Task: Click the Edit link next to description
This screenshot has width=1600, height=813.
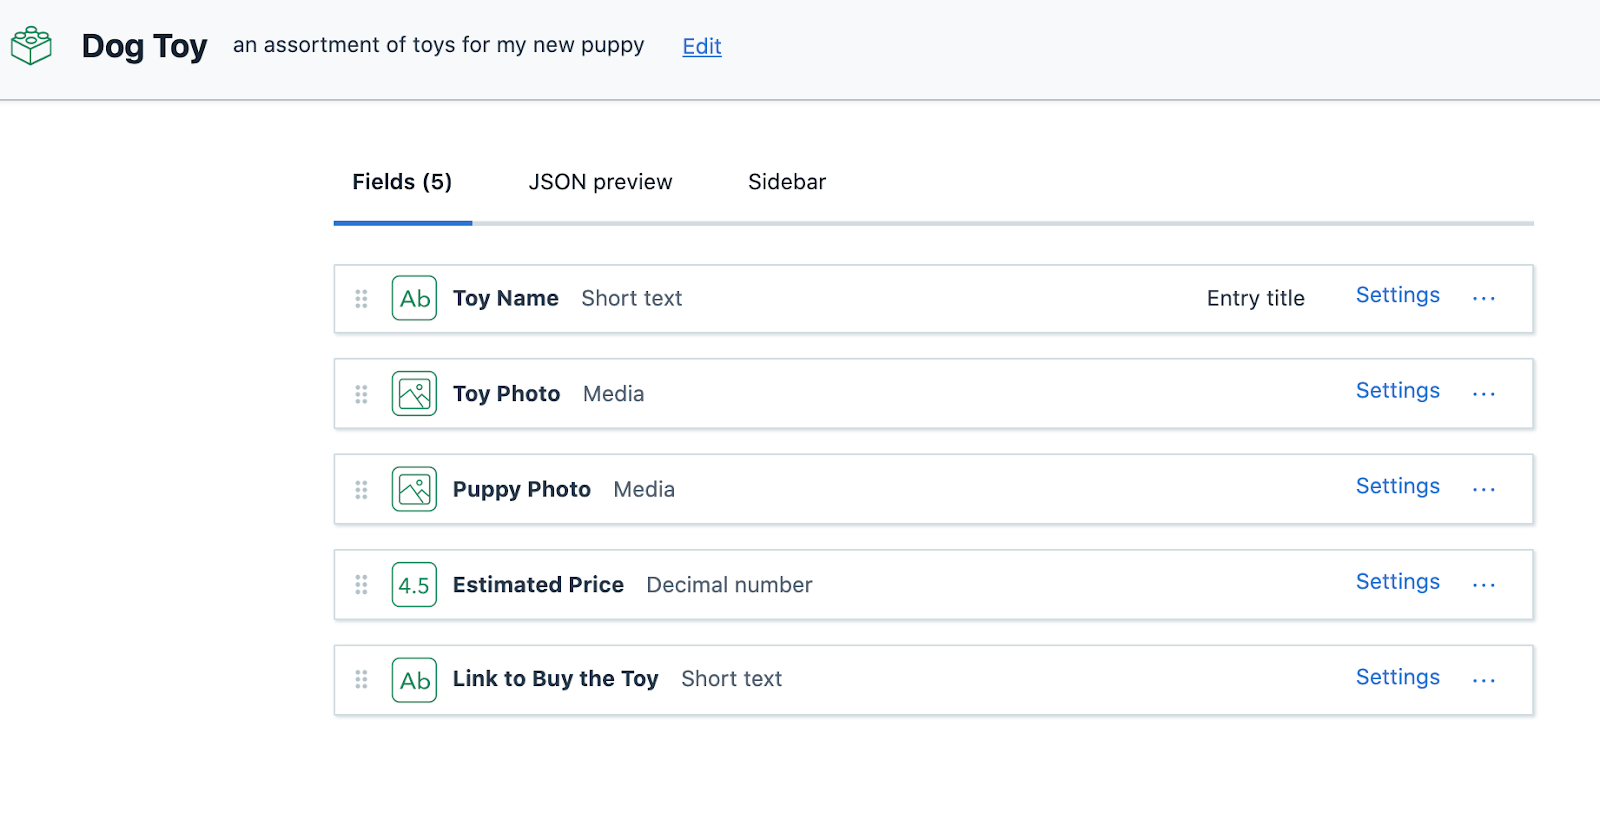Action: [x=702, y=46]
